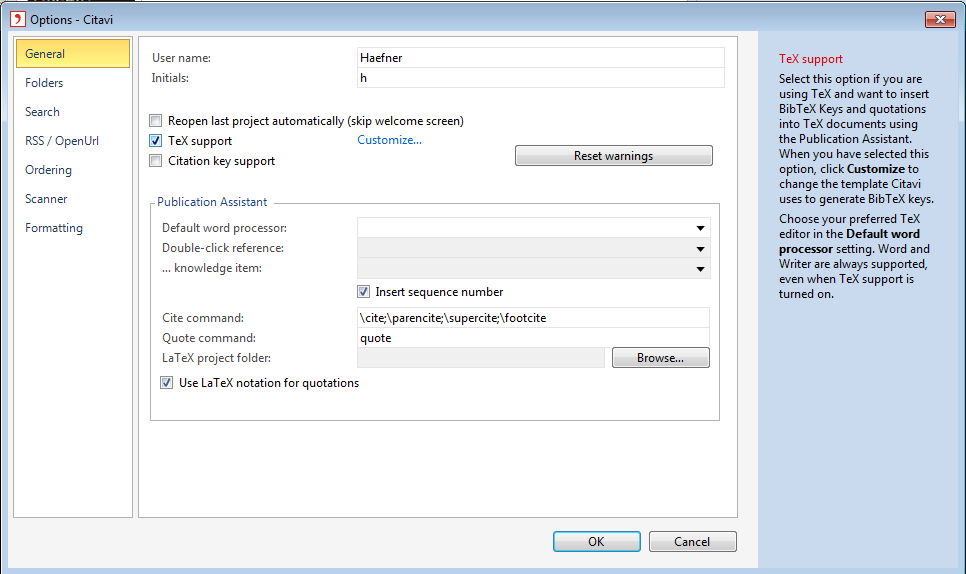Click the Cite command field

[533, 318]
